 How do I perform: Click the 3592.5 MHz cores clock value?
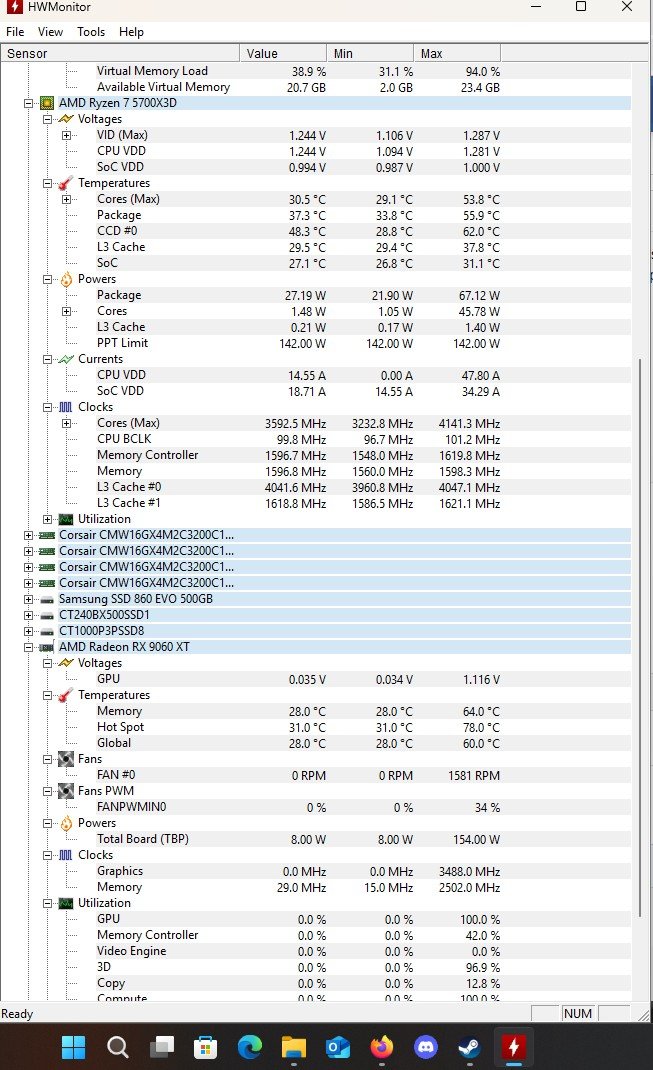(295, 424)
